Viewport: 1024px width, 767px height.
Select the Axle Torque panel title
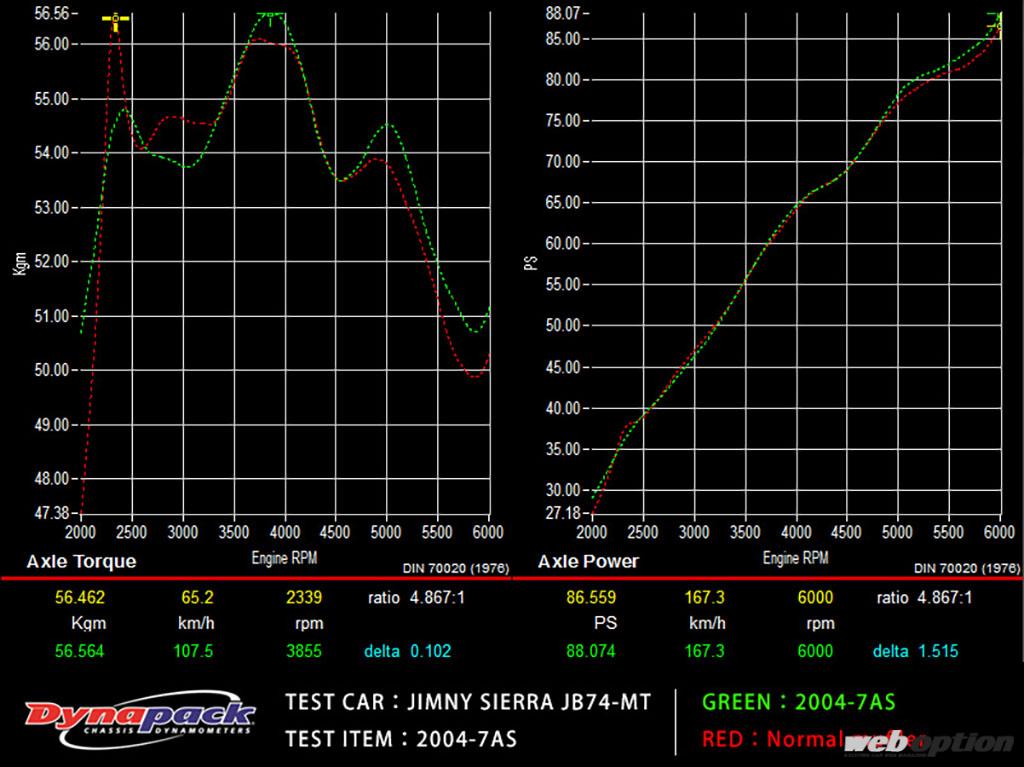pyautogui.click(x=81, y=562)
